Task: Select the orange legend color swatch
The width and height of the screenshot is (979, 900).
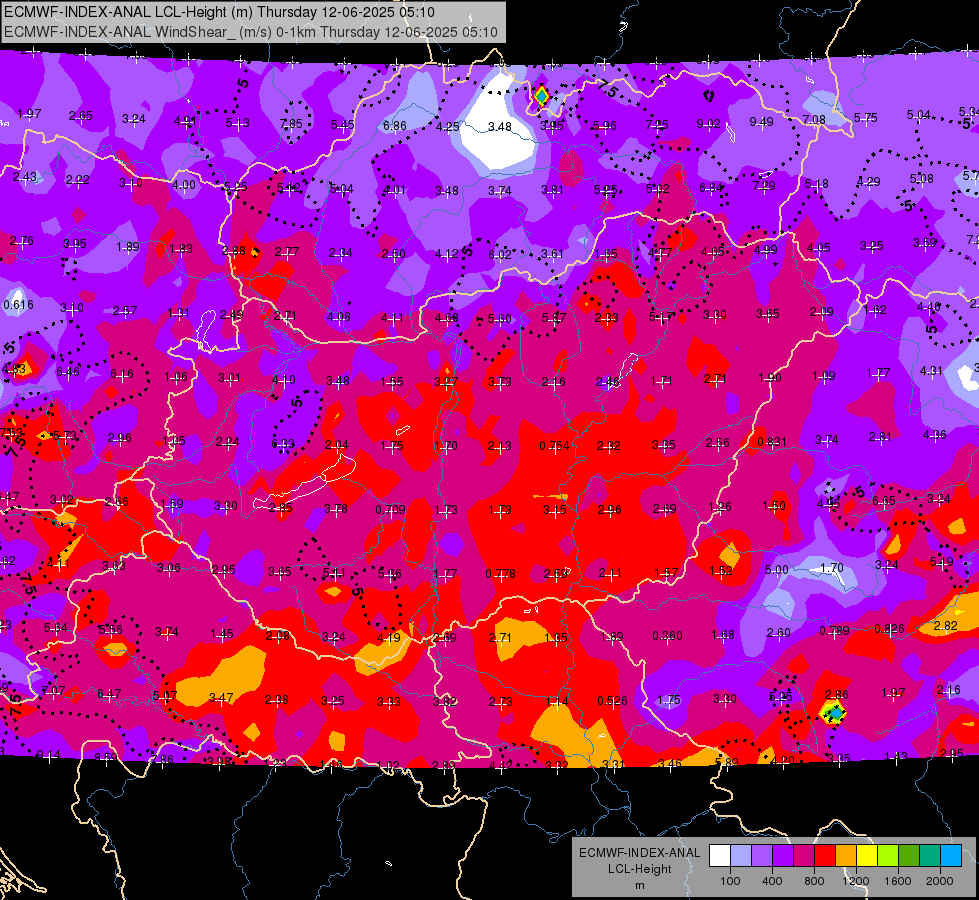Action: click(x=846, y=856)
